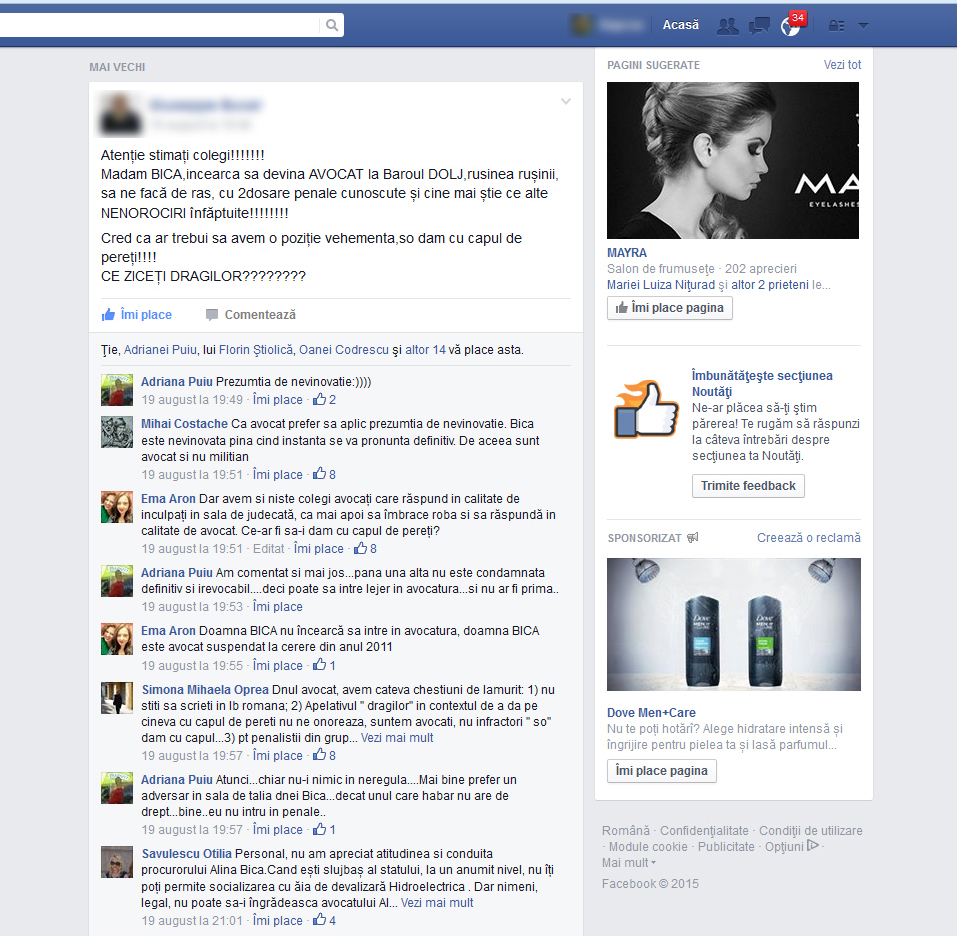The width and height of the screenshot is (957, 936).
Task: Toggle Îmi place on the main post
Action: tap(137, 315)
